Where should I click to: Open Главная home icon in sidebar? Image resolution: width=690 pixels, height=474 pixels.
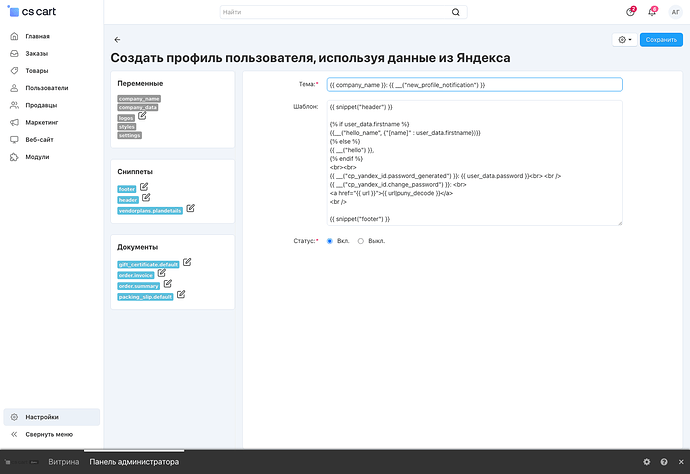[14, 36]
